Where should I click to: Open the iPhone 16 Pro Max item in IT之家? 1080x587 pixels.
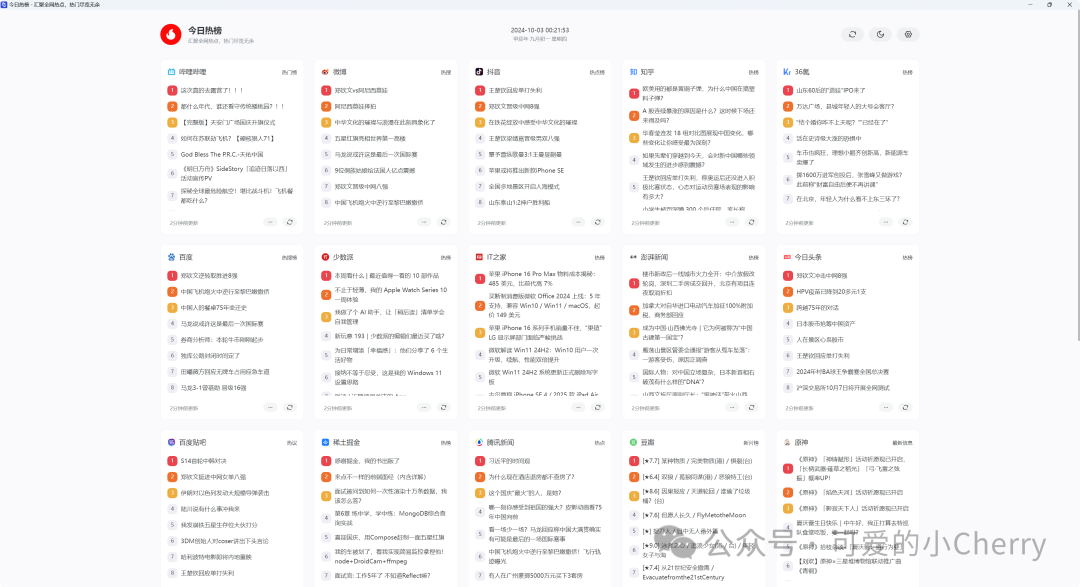(542, 278)
